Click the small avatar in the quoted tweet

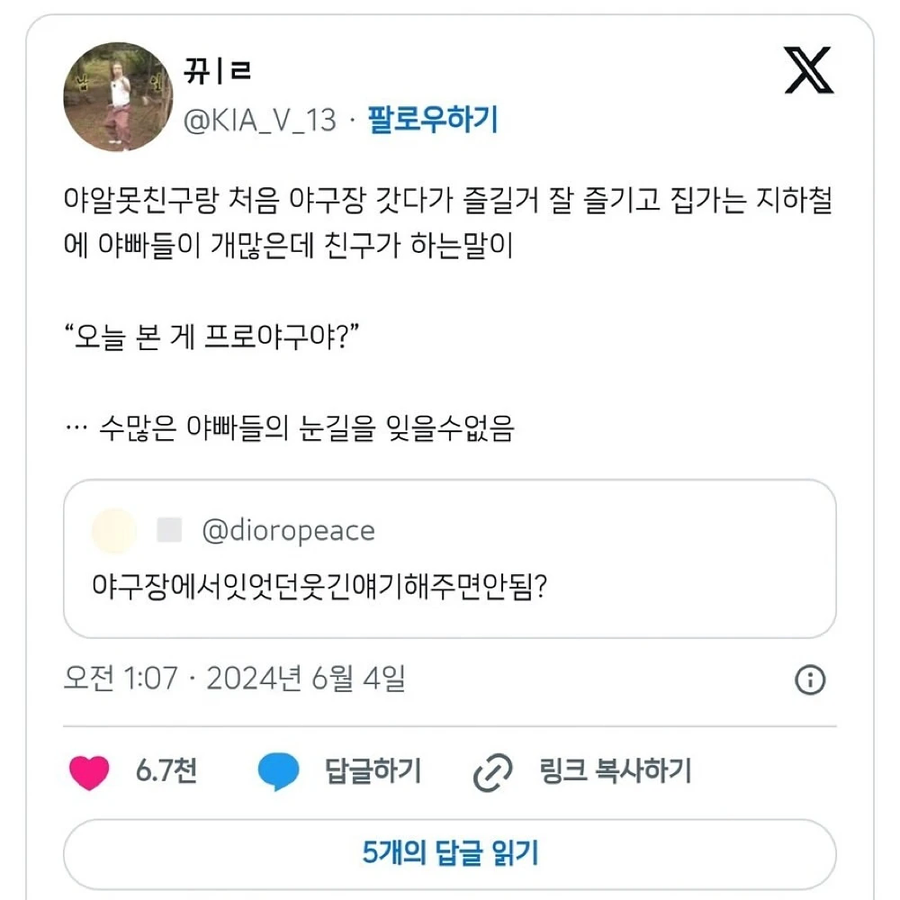click(x=114, y=531)
